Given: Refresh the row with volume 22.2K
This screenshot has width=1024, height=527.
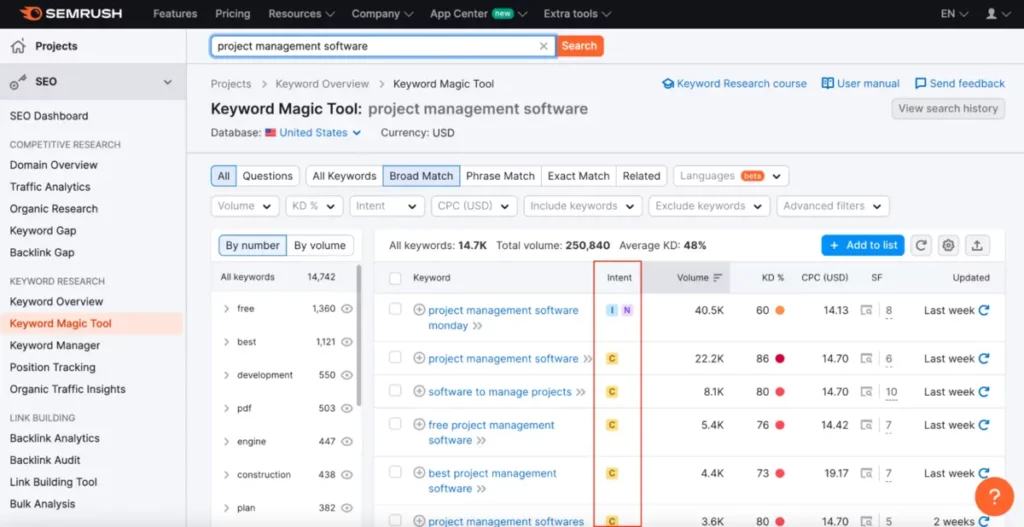Looking at the screenshot, I should click(984, 359).
